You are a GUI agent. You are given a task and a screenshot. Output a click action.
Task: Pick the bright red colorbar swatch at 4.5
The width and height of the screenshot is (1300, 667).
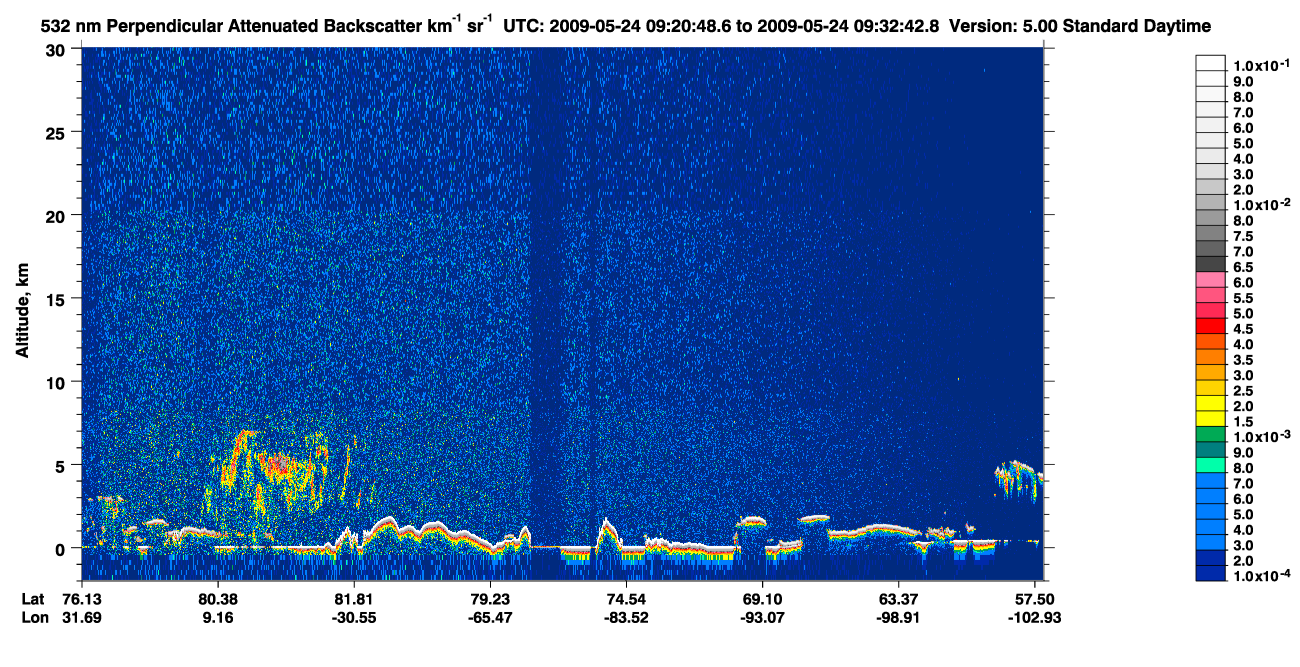(x=1210, y=326)
